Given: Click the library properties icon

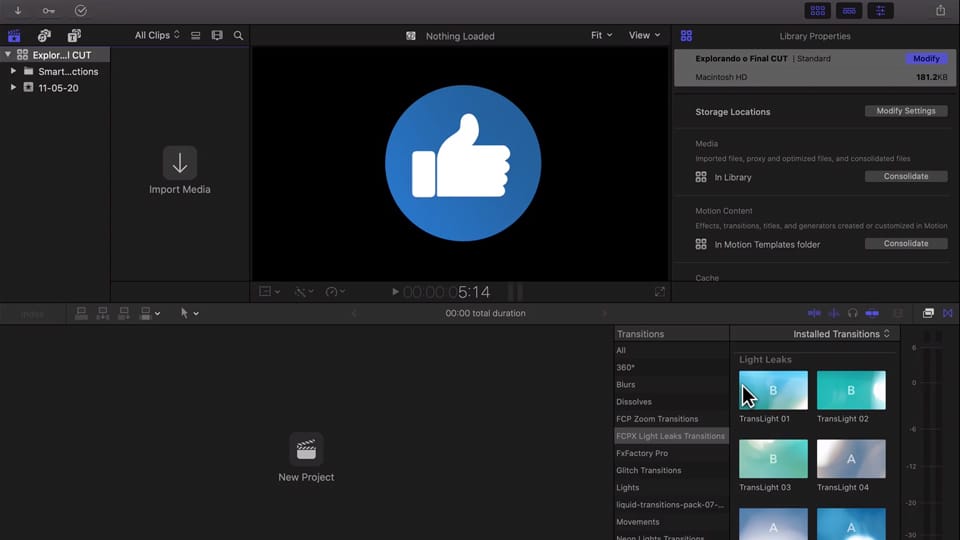Looking at the screenshot, I should (686, 36).
